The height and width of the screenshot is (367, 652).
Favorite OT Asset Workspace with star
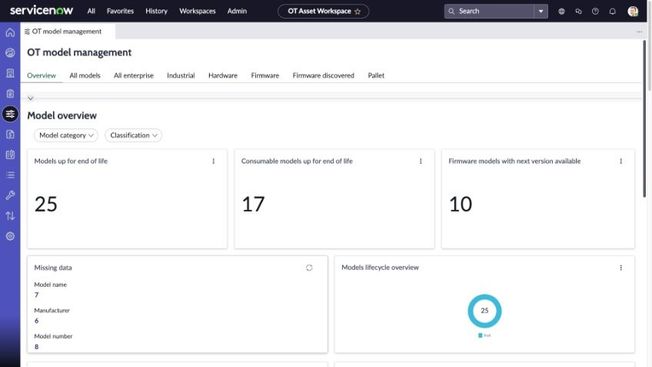[358, 11]
